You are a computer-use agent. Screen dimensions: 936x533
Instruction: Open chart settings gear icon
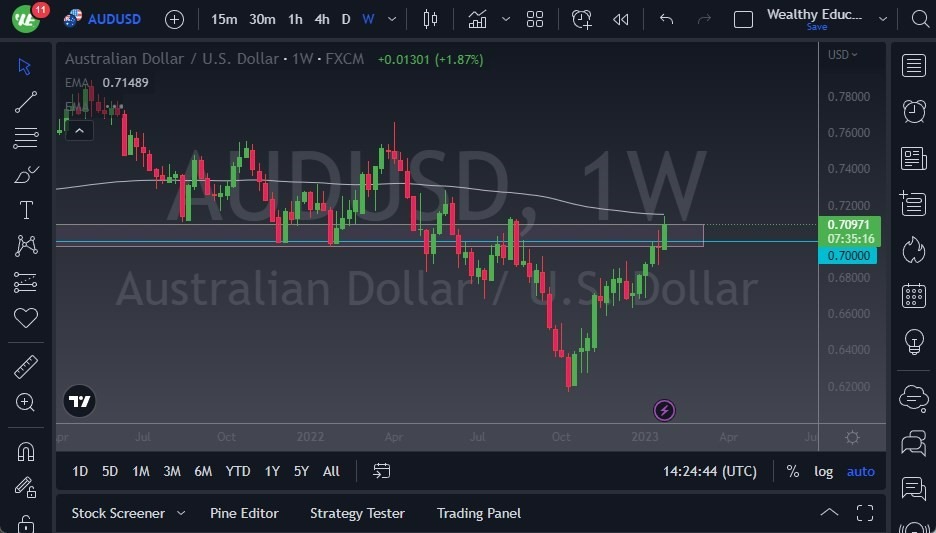coord(852,438)
